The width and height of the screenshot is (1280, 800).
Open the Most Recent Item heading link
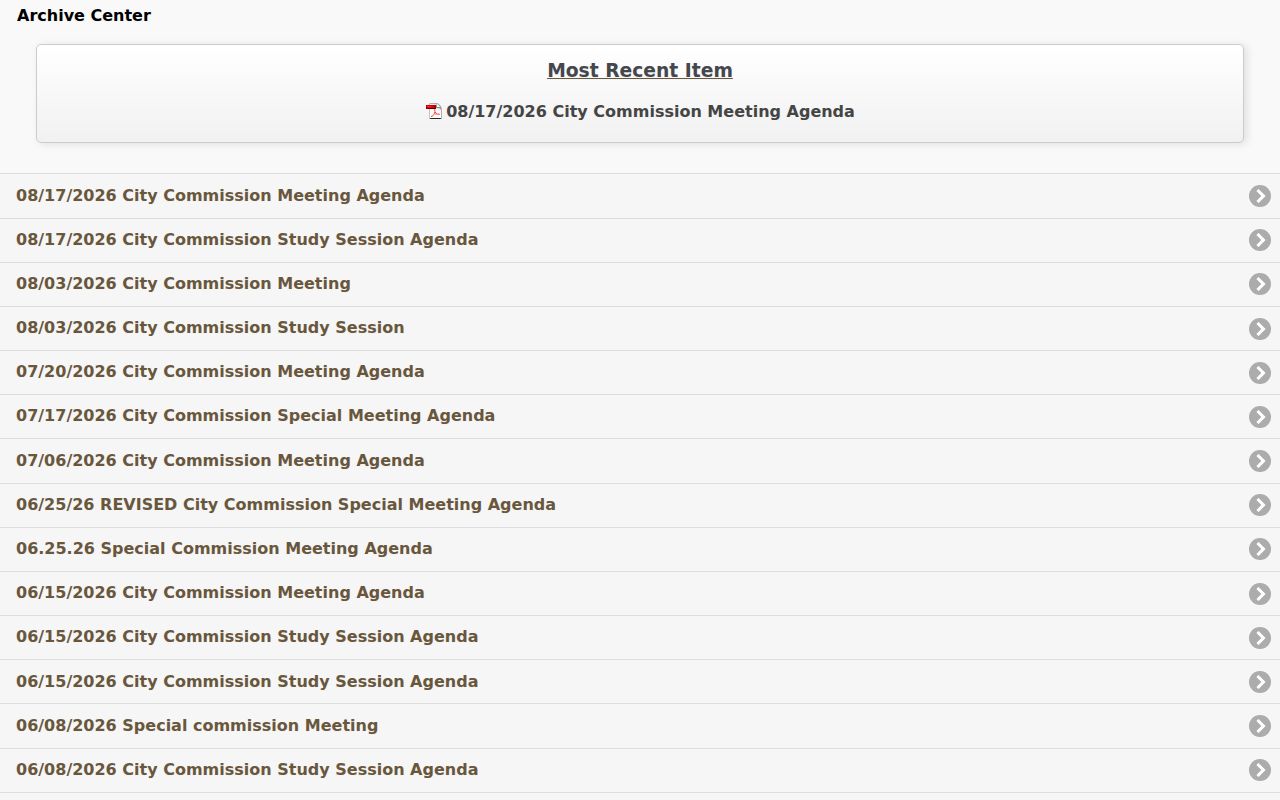tap(640, 70)
